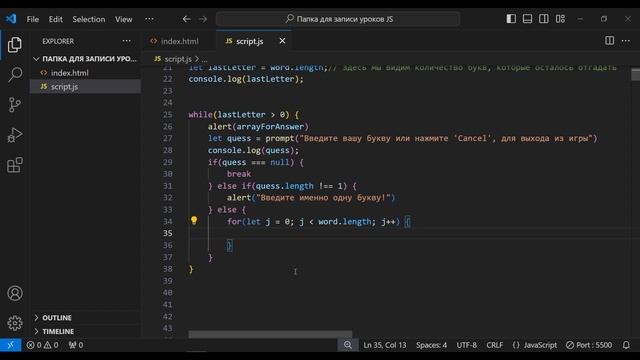Image resolution: width=640 pixels, height=360 pixels.
Task: Click 'console.log(lastLetter);' on line 22
Action: tap(246, 79)
